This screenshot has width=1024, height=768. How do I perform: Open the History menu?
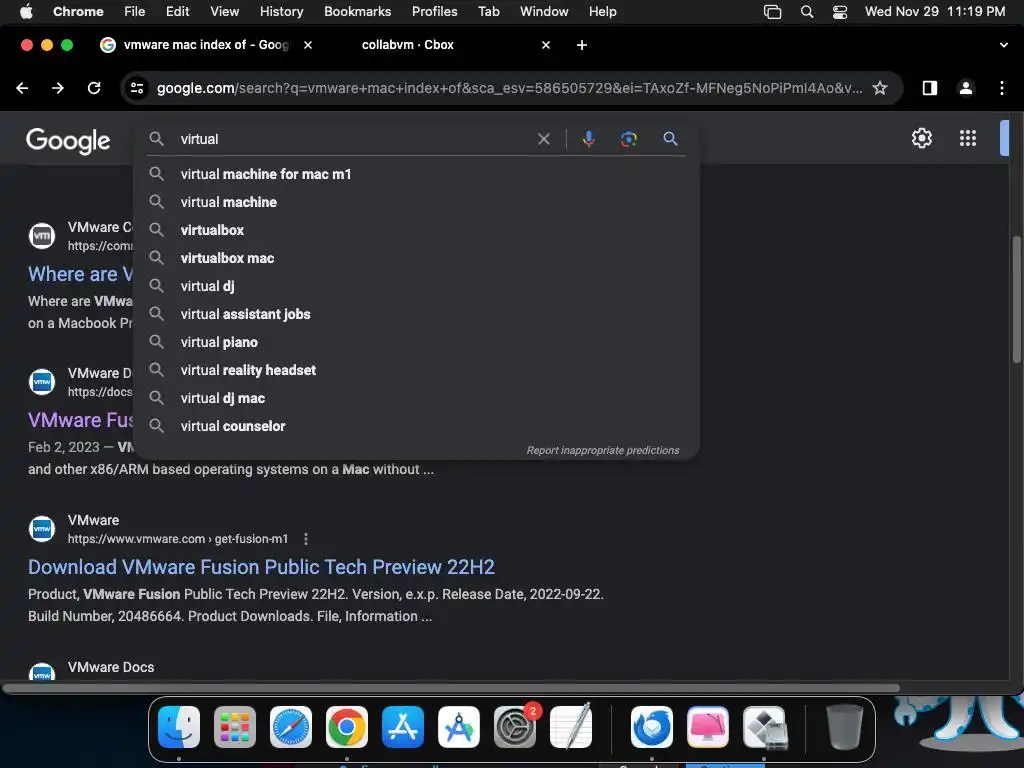pyautogui.click(x=281, y=11)
